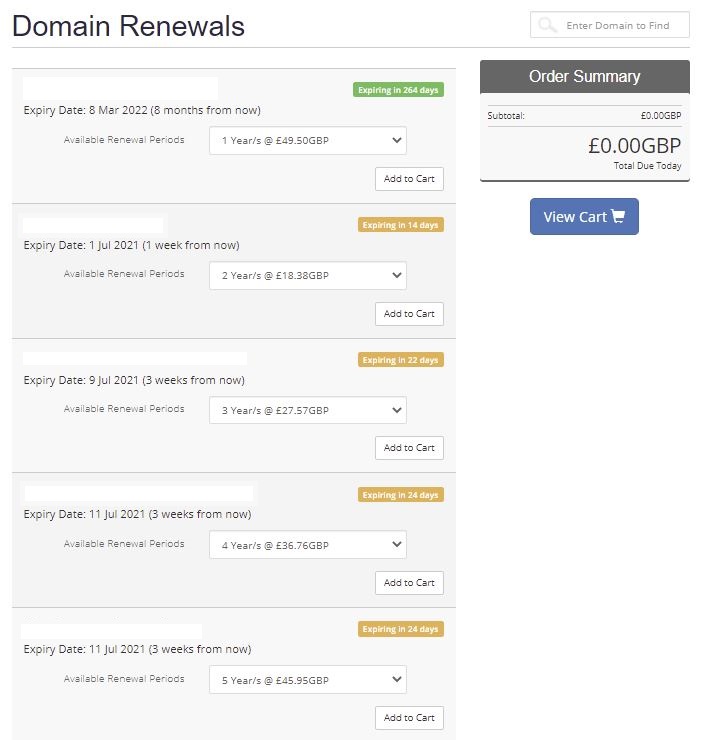Add the 5 Year/s renewal domain to cart

(409, 718)
